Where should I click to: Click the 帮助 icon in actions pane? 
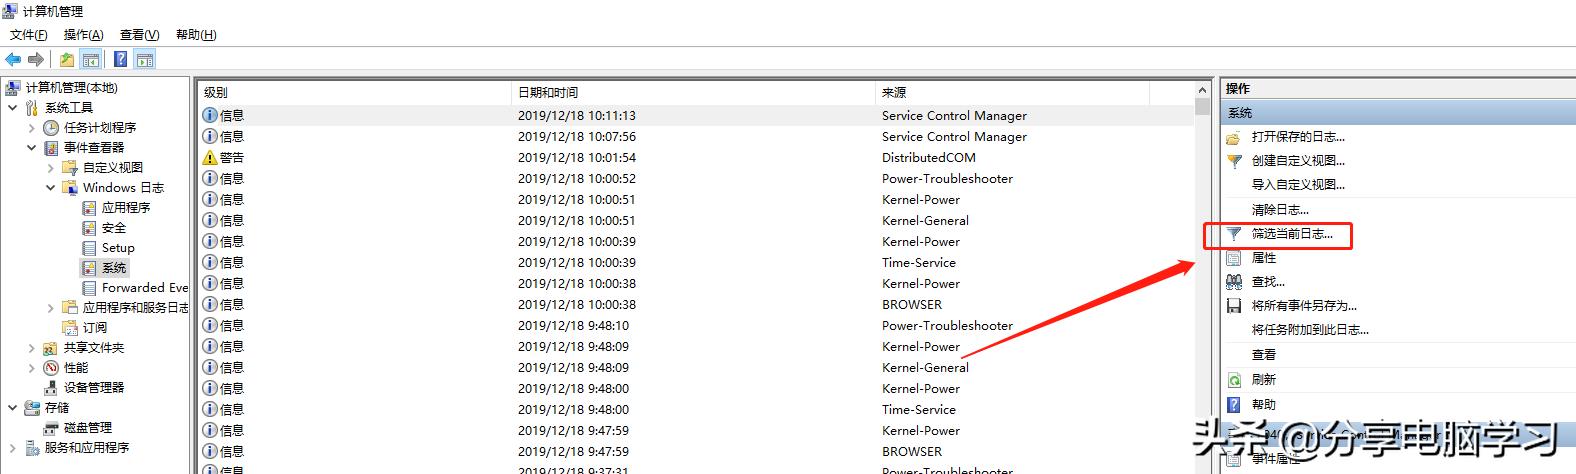click(1234, 405)
